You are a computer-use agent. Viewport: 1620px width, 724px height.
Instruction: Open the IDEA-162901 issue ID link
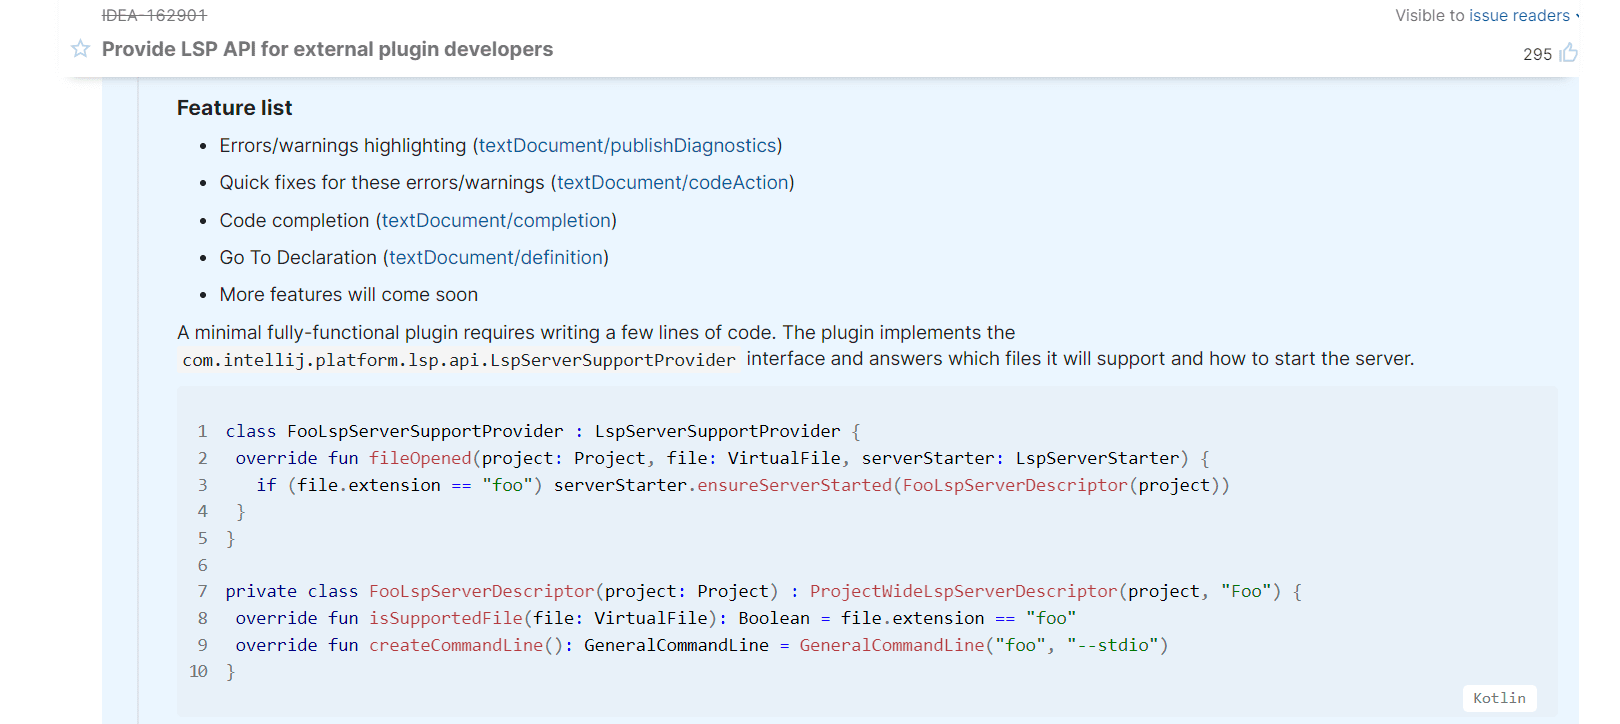pyautogui.click(x=154, y=15)
